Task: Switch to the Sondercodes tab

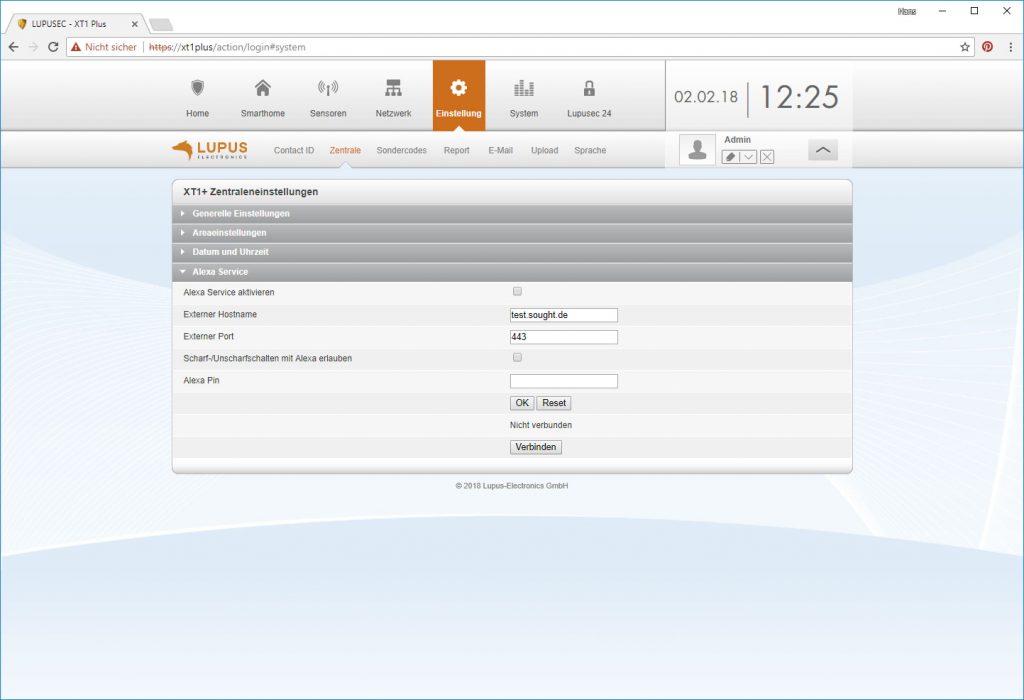Action: click(401, 150)
